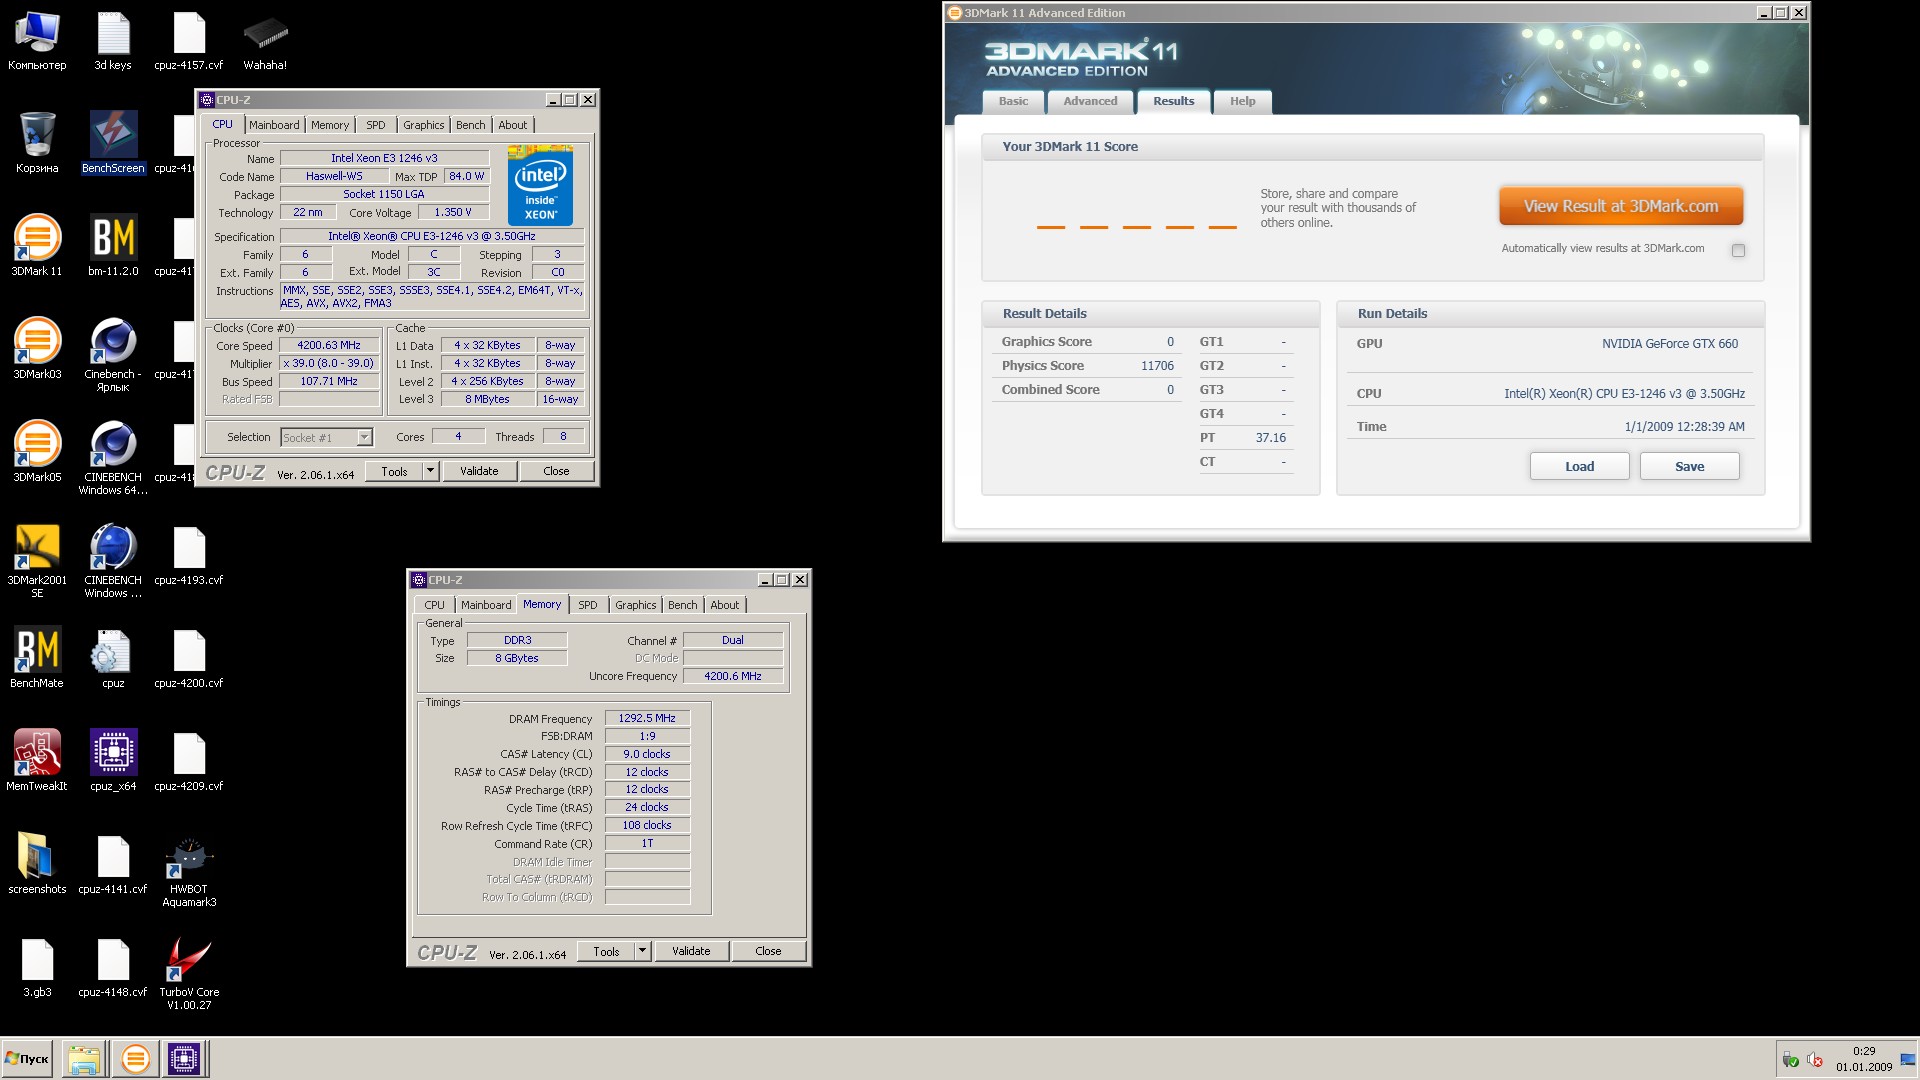
Task: Open Tools dropdown arrow in CPU window
Action: click(430, 471)
